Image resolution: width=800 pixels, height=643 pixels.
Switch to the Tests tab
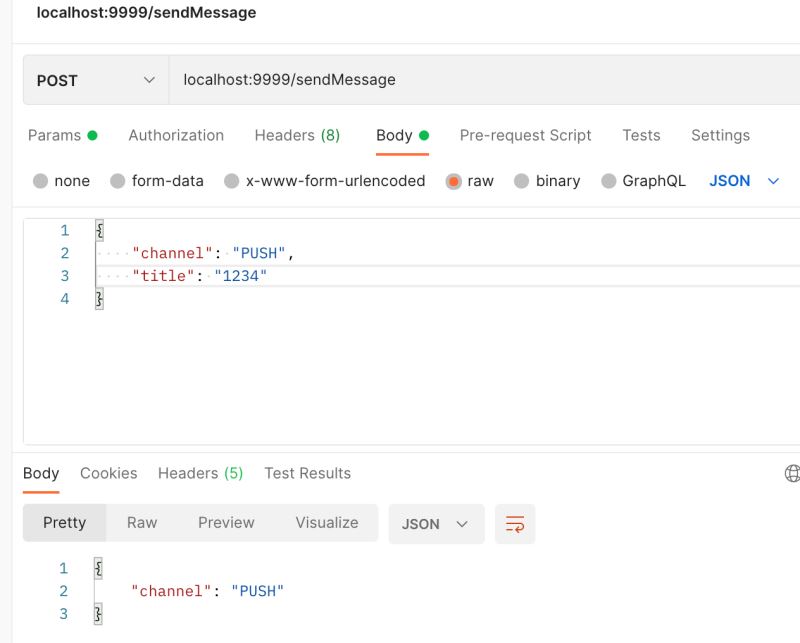click(x=641, y=135)
